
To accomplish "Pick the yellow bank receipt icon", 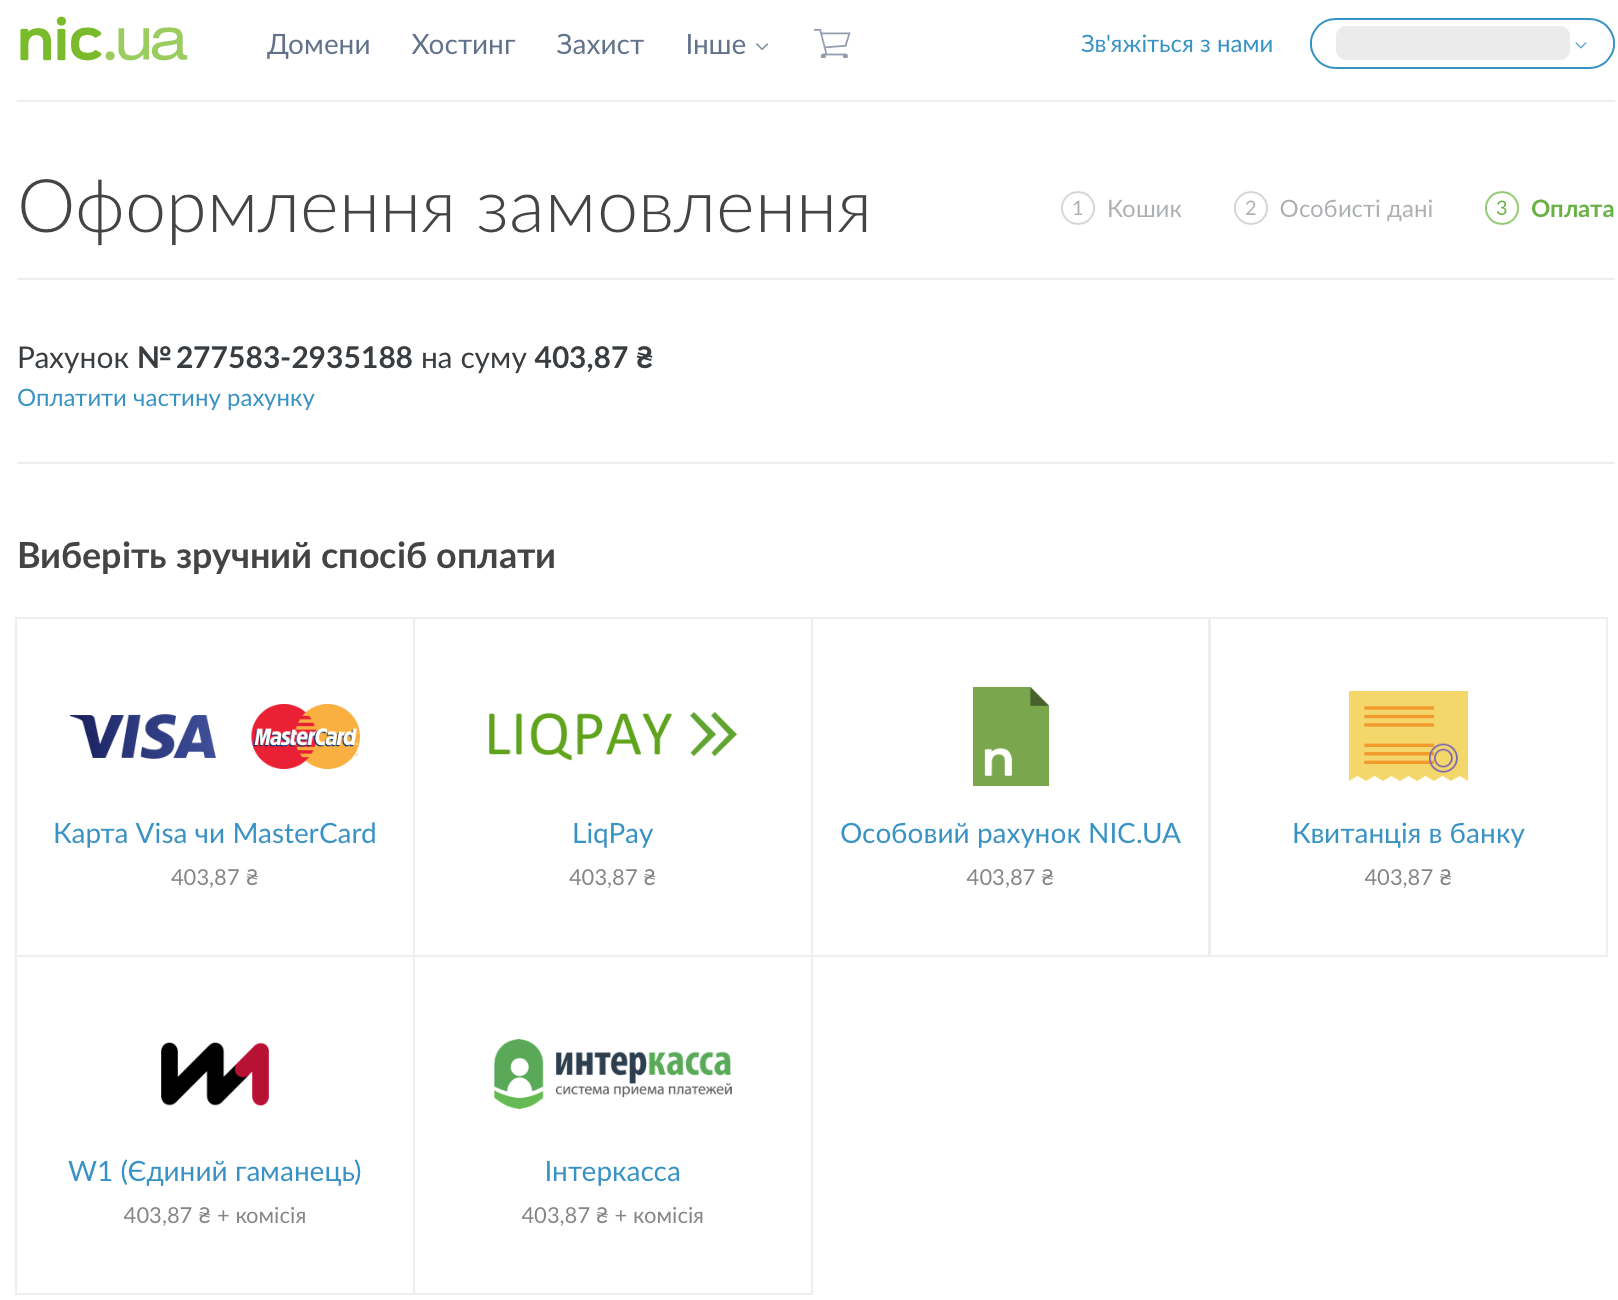I will tap(1408, 736).
